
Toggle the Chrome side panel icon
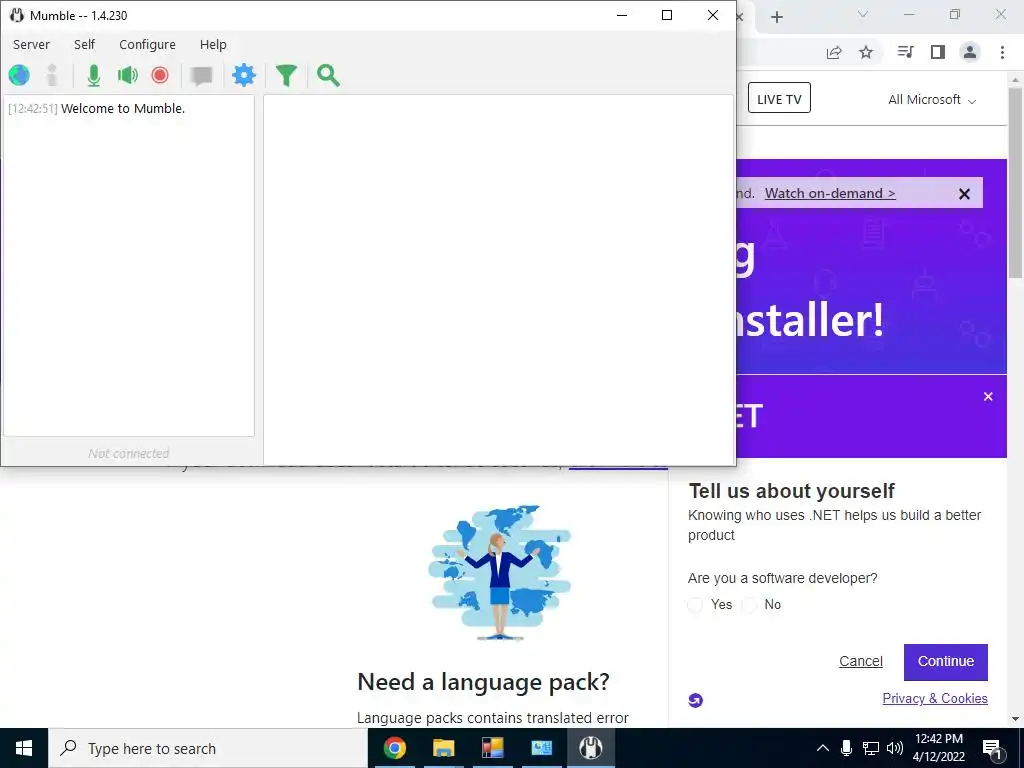tap(938, 52)
